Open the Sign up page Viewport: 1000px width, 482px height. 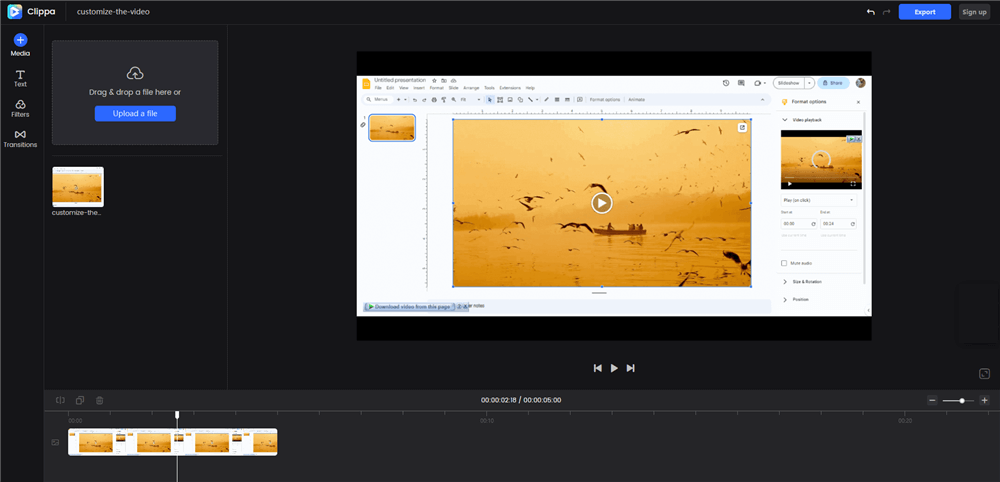click(974, 12)
